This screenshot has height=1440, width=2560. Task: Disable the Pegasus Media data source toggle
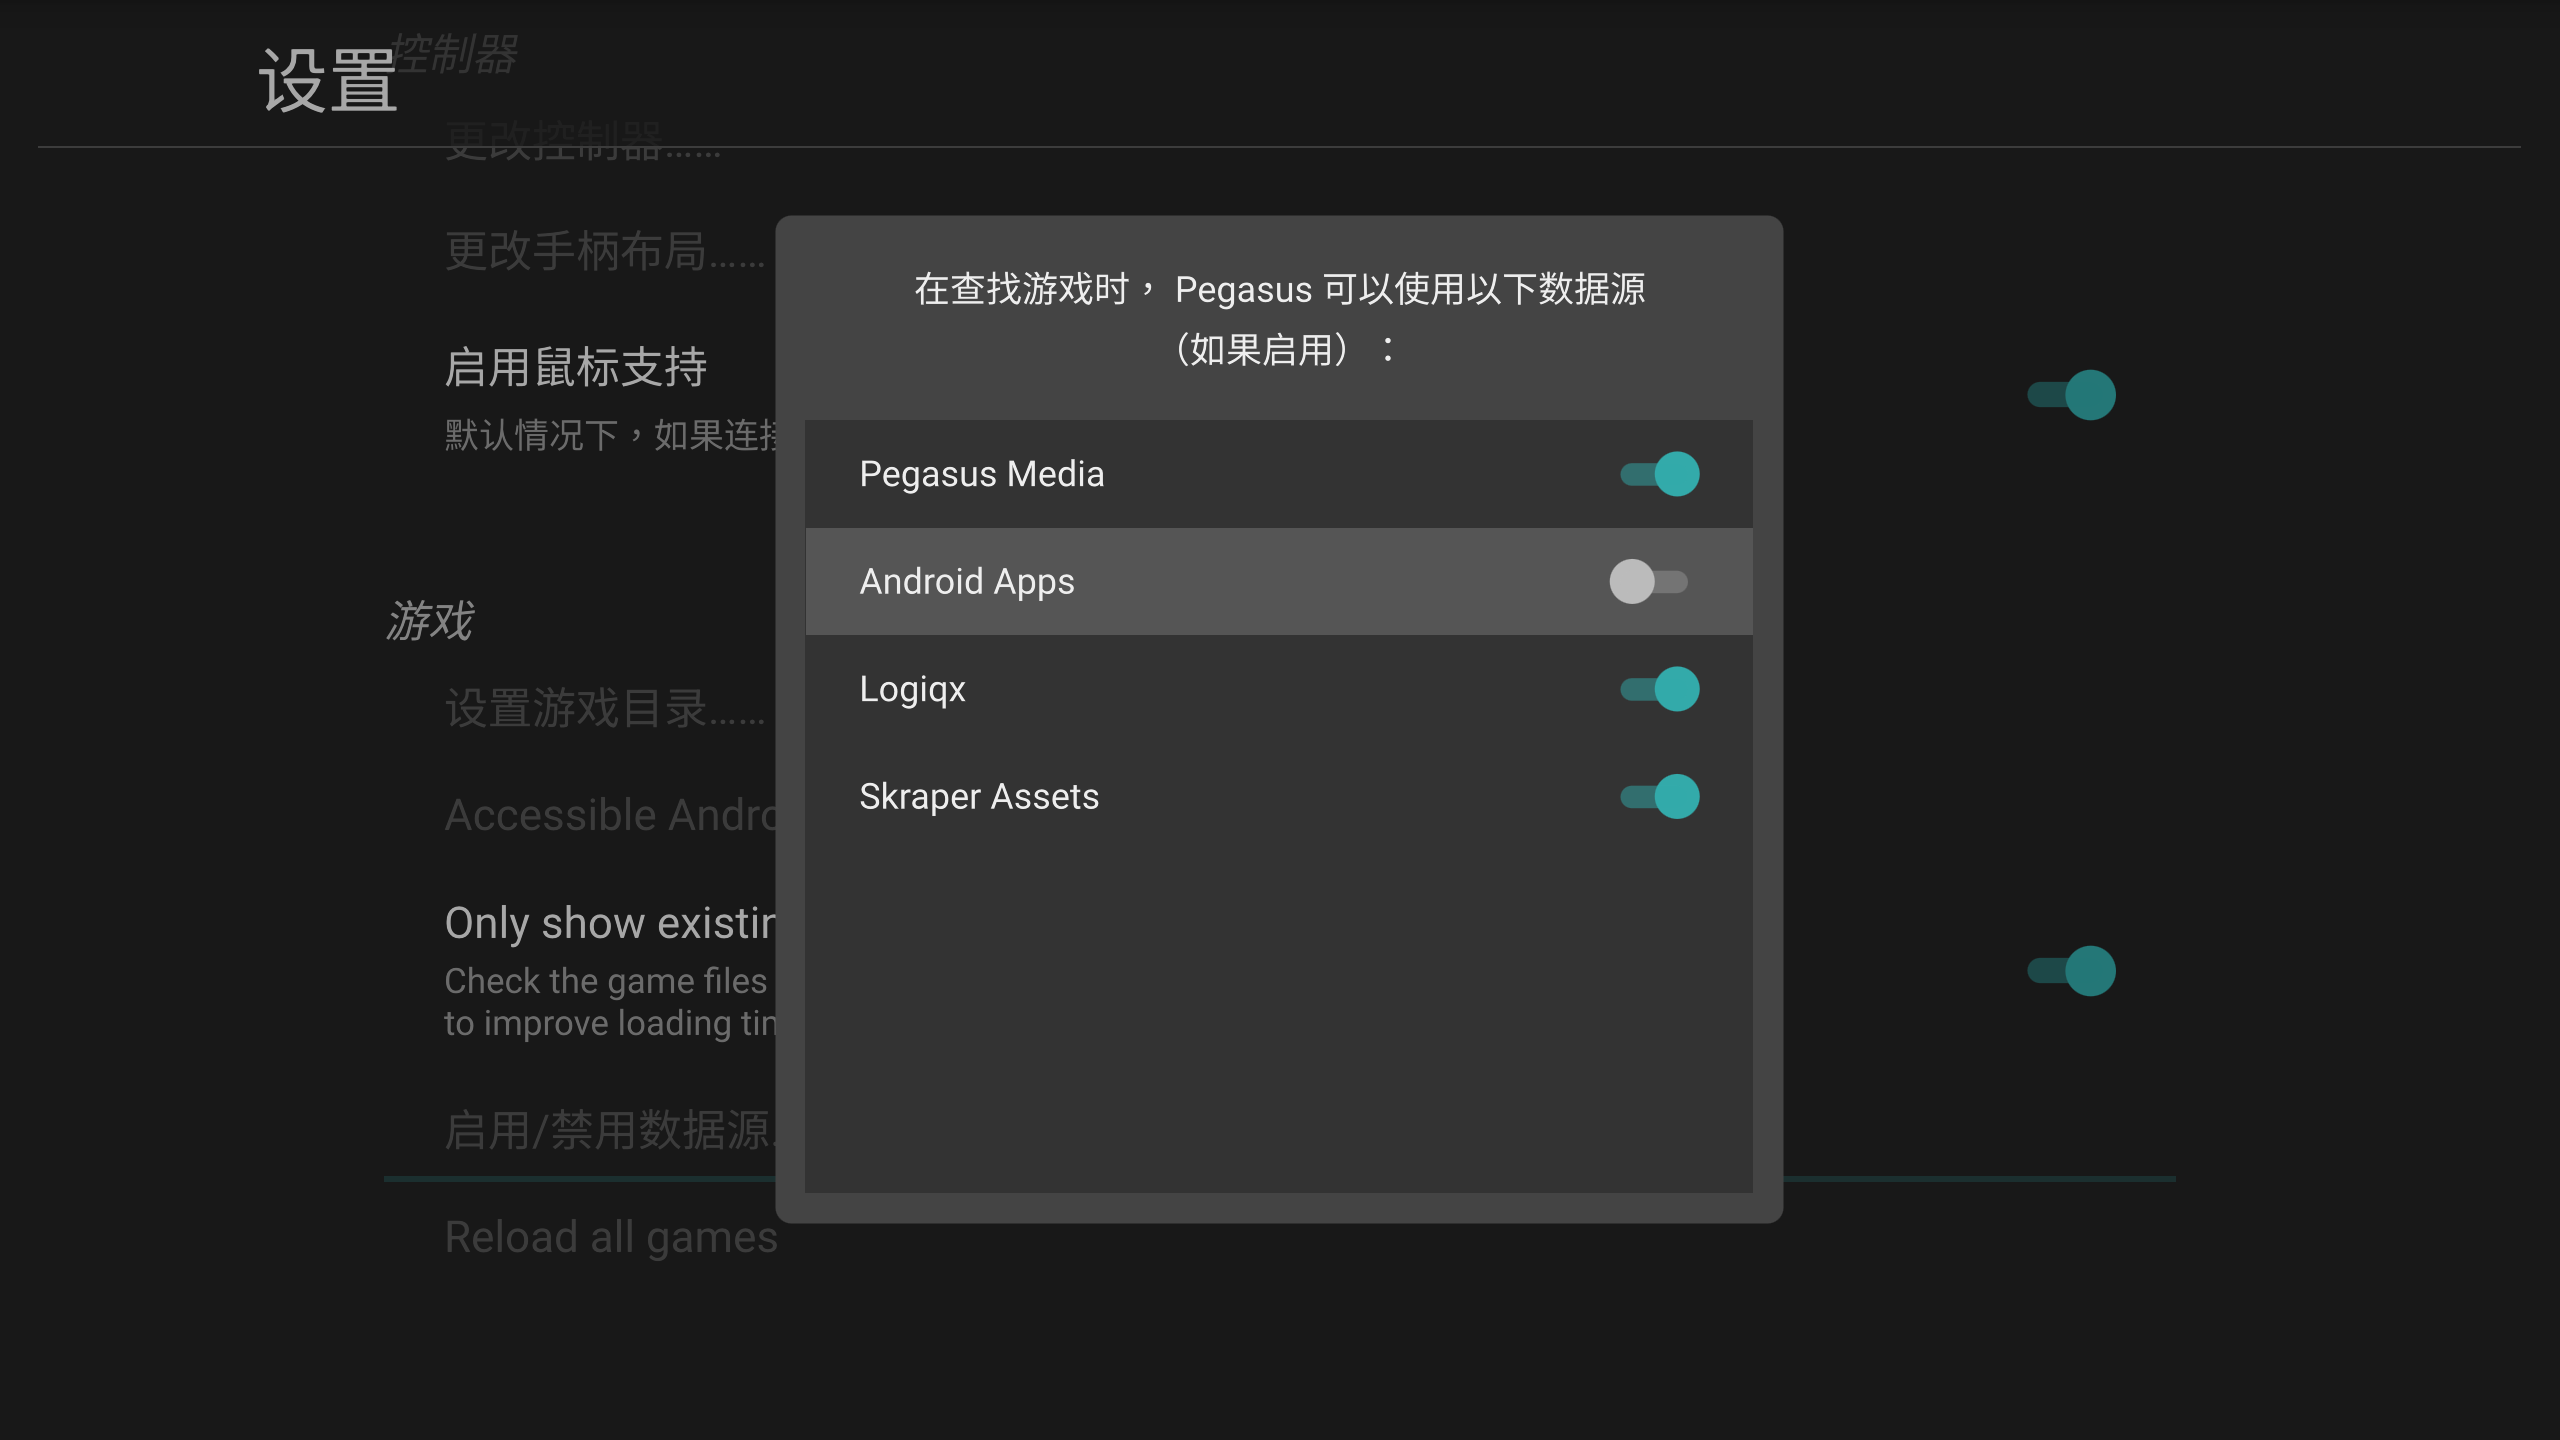point(1659,474)
